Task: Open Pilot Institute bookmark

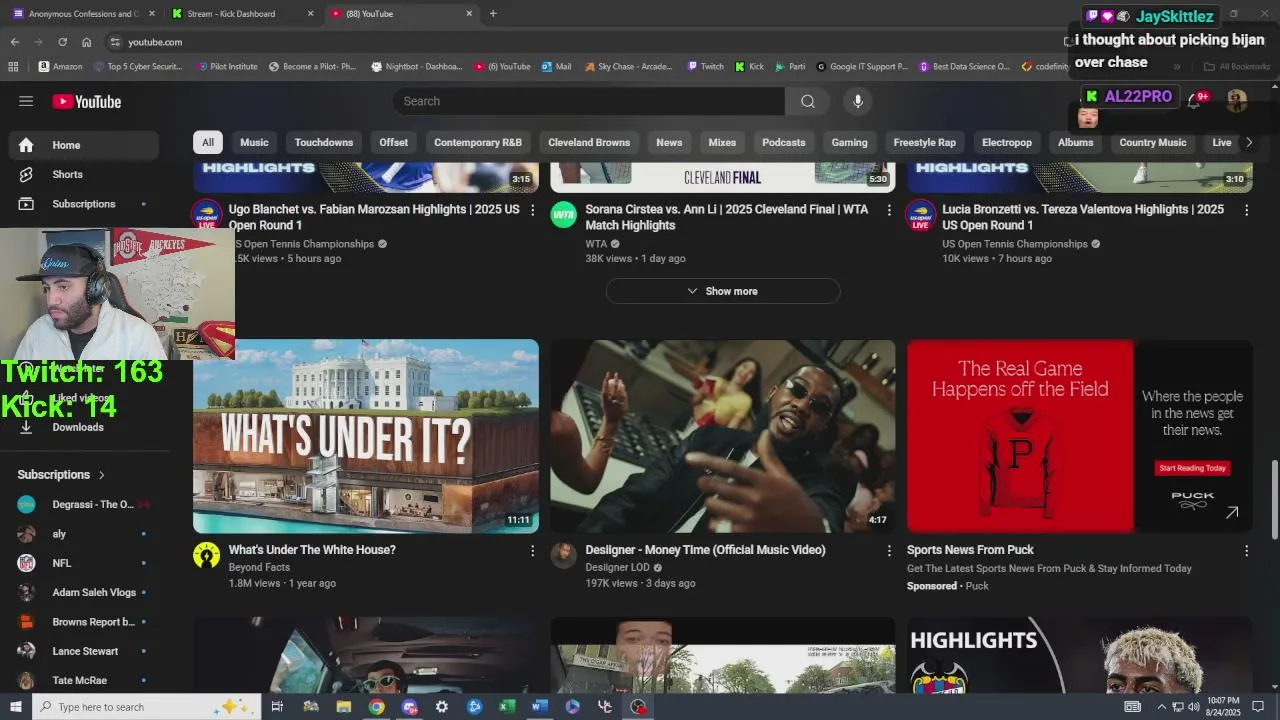Action: click(x=227, y=67)
